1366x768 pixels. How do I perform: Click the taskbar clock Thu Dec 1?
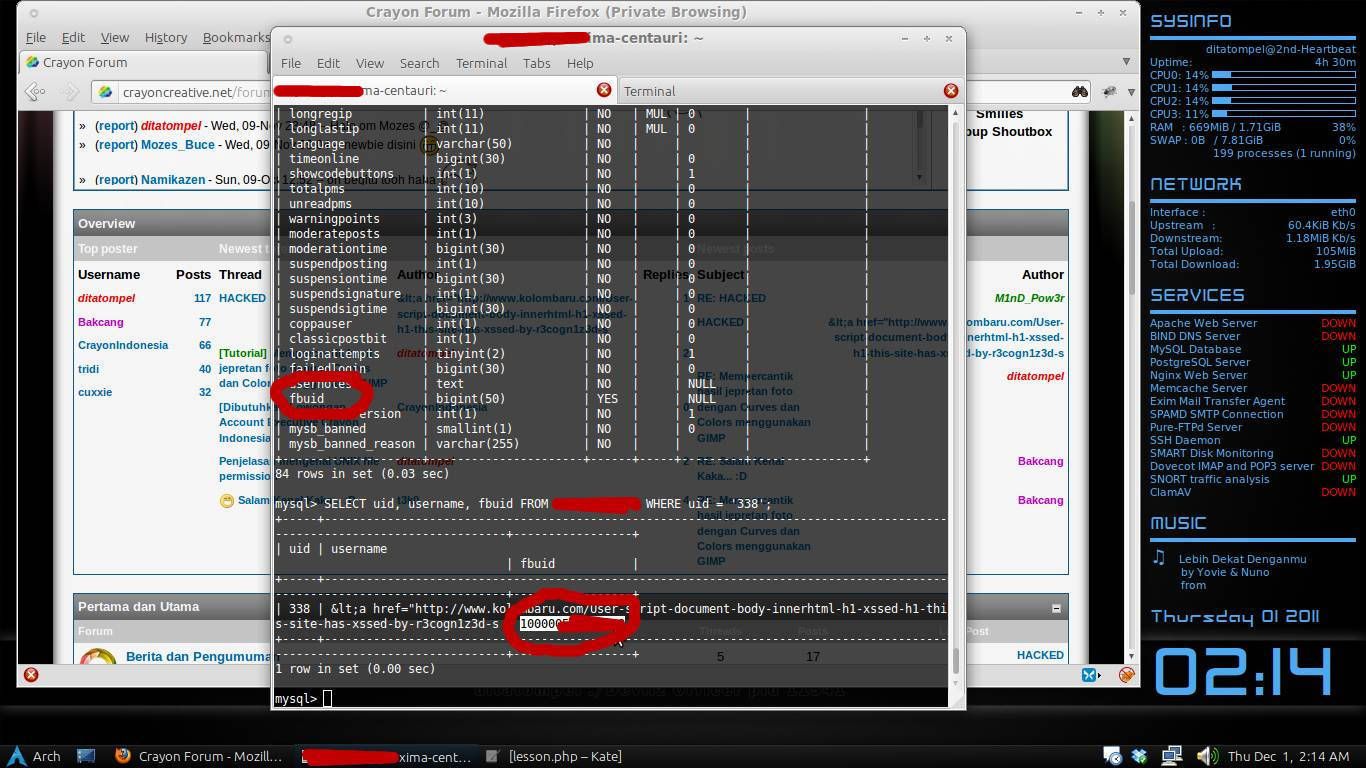[1287, 756]
